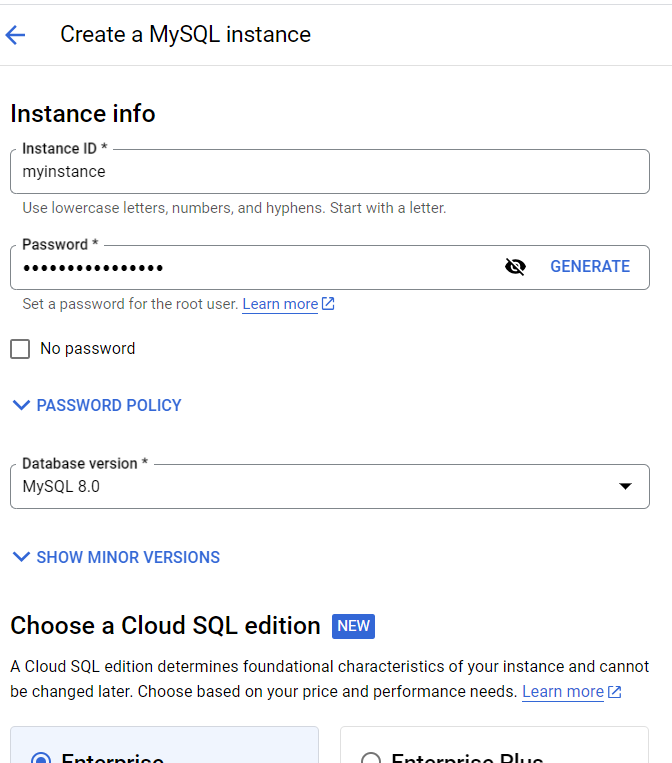Toggle password visibility with the eye icon
The height and width of the screenshot is (763, 672).
pos(515,267)
